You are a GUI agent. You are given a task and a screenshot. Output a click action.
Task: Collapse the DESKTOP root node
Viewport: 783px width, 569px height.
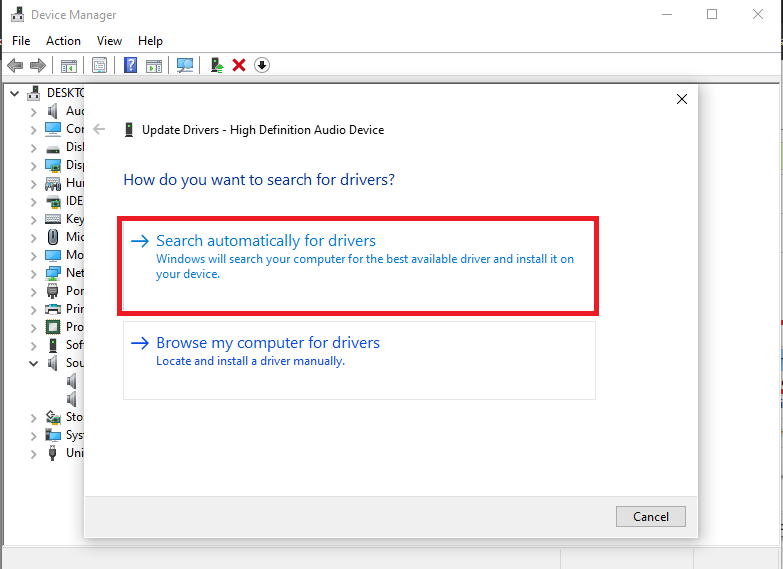click(x=15, y=93)
